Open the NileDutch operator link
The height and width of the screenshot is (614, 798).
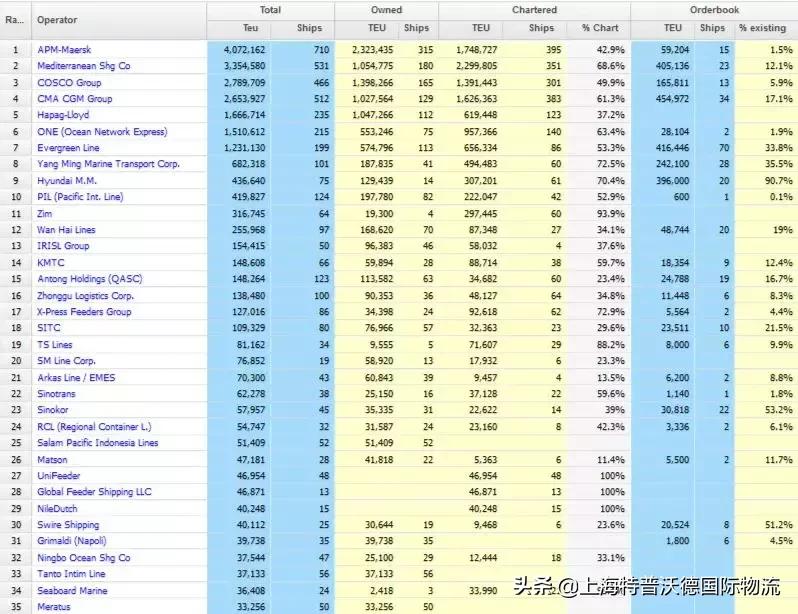(58, 509)
